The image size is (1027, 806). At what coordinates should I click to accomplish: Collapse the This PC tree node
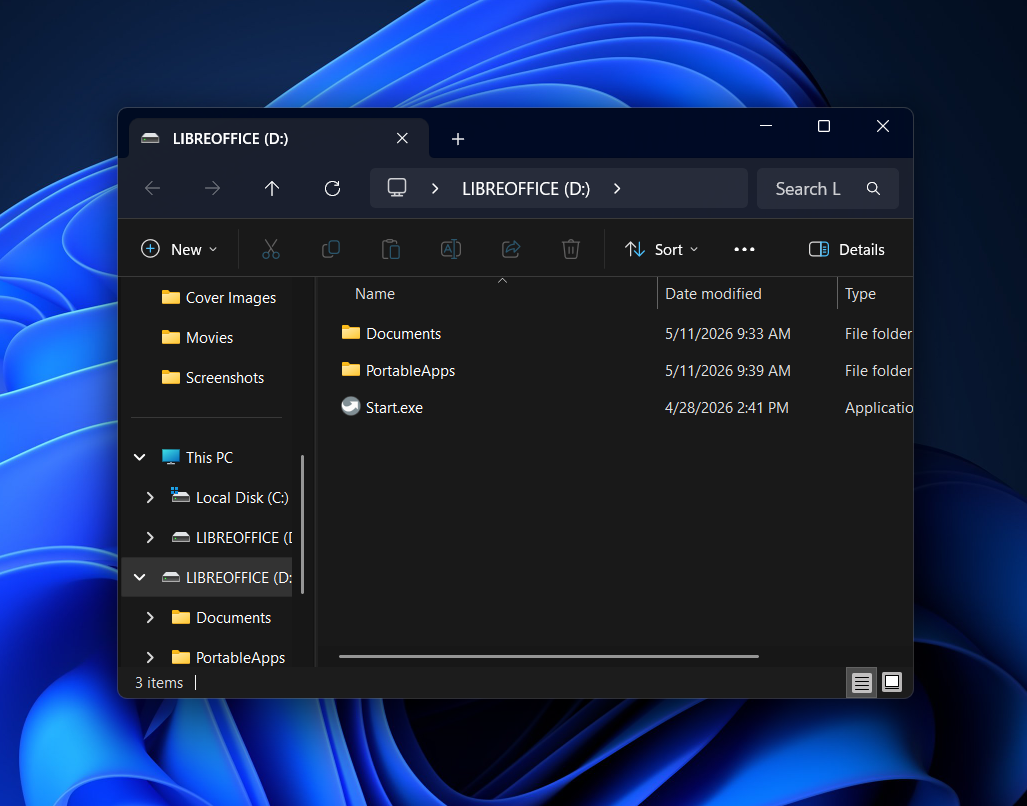(x=140, y=457)
